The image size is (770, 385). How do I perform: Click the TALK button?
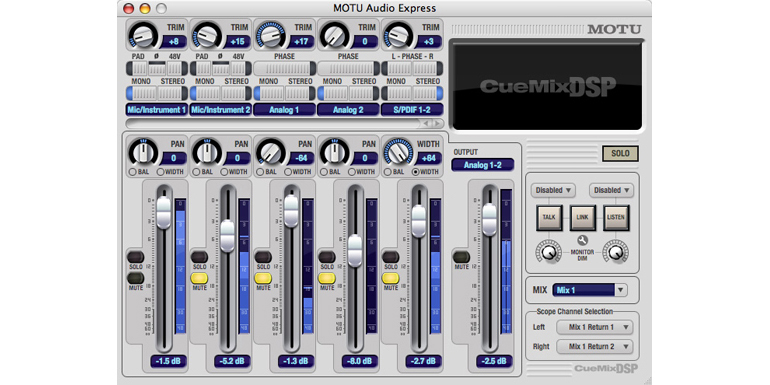pos(549,218)
